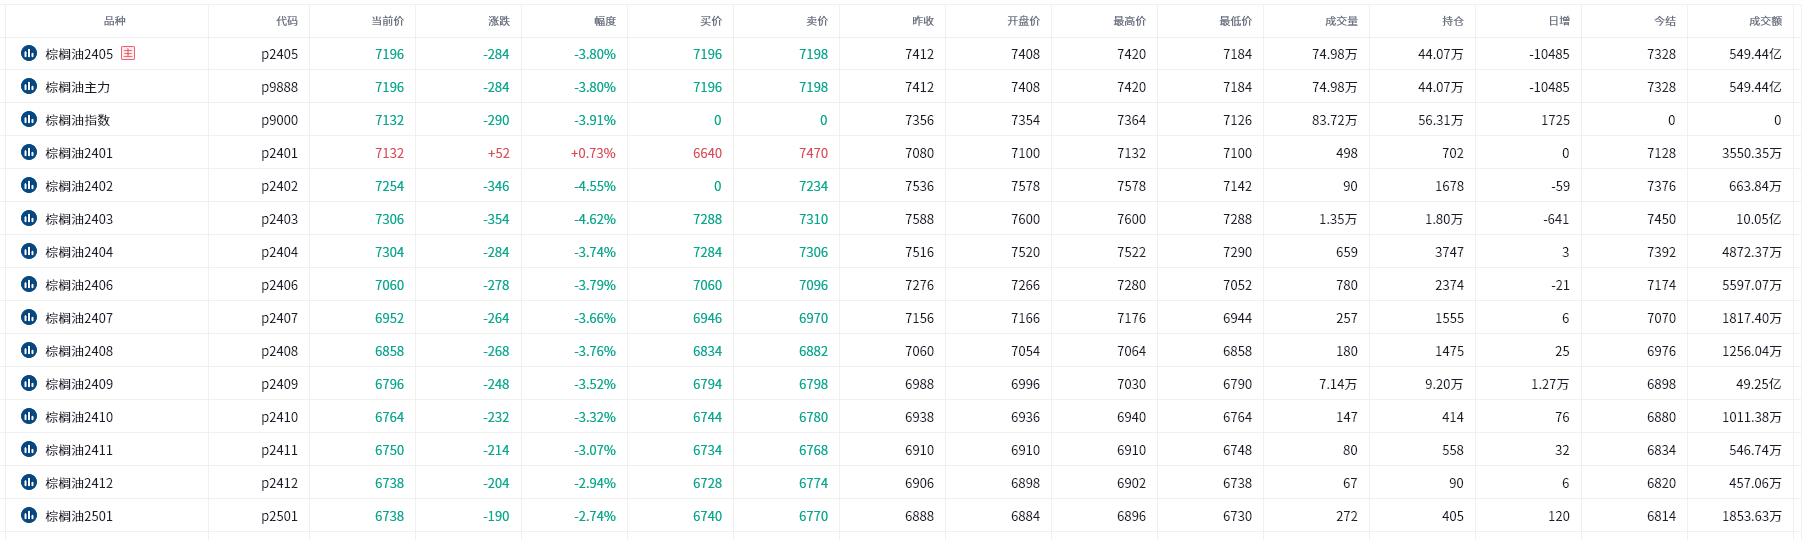This screenshot has height=540, width=1803.
Task: Click the 棕榈油2404 contract name
Action: click(79, 252)
